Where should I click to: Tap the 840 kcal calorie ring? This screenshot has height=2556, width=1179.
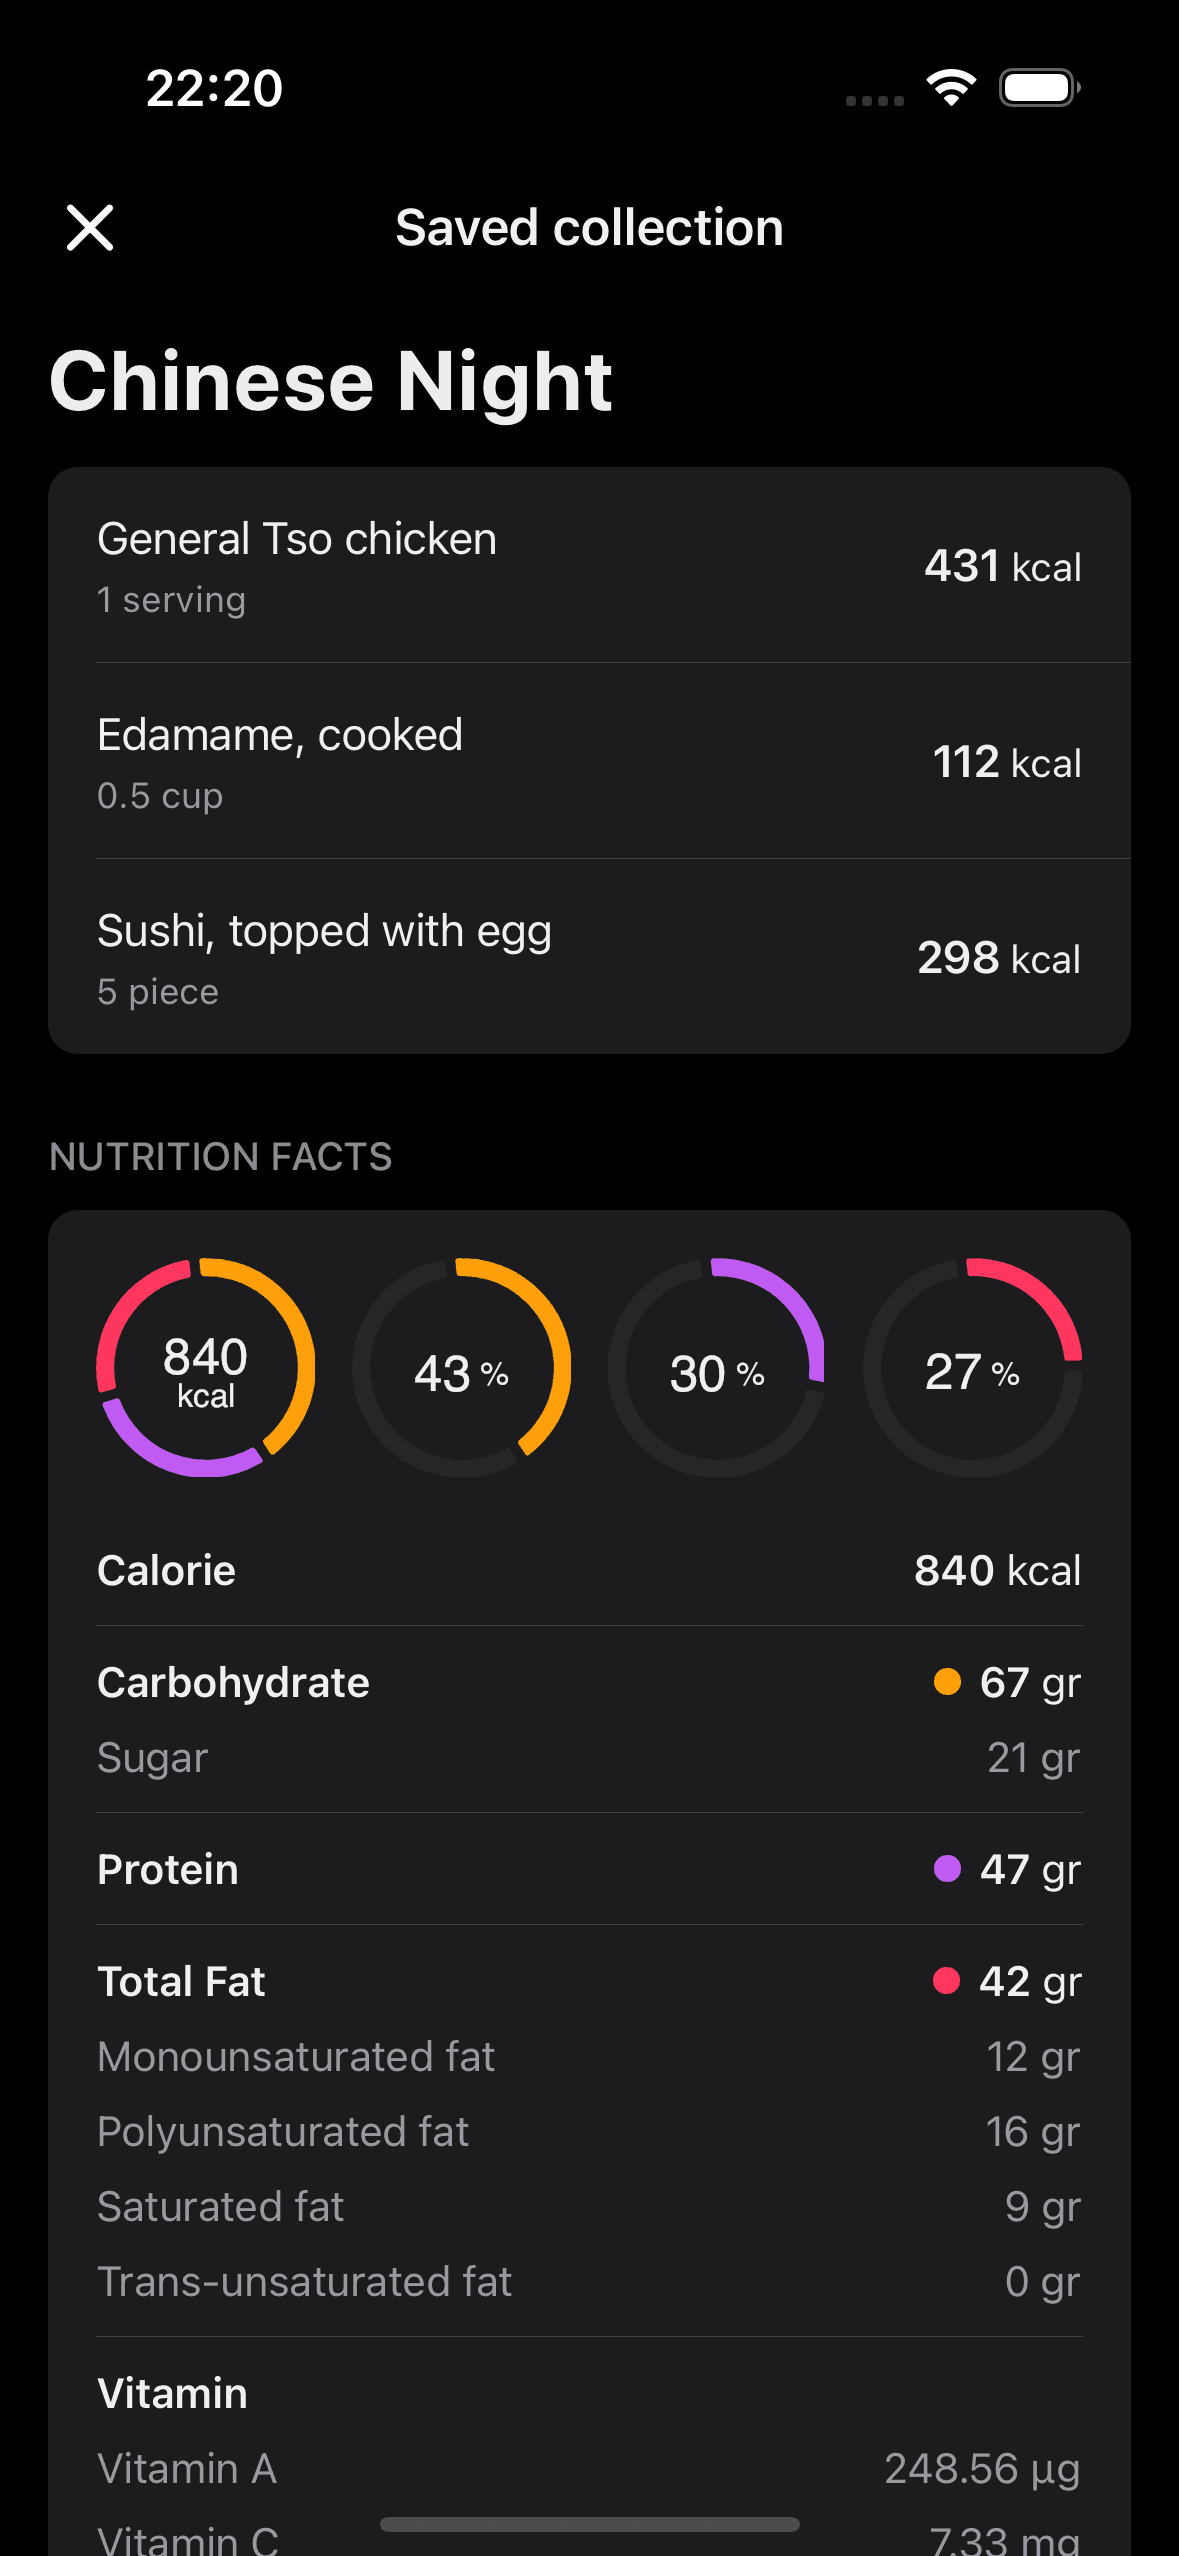click(206, 1368)
